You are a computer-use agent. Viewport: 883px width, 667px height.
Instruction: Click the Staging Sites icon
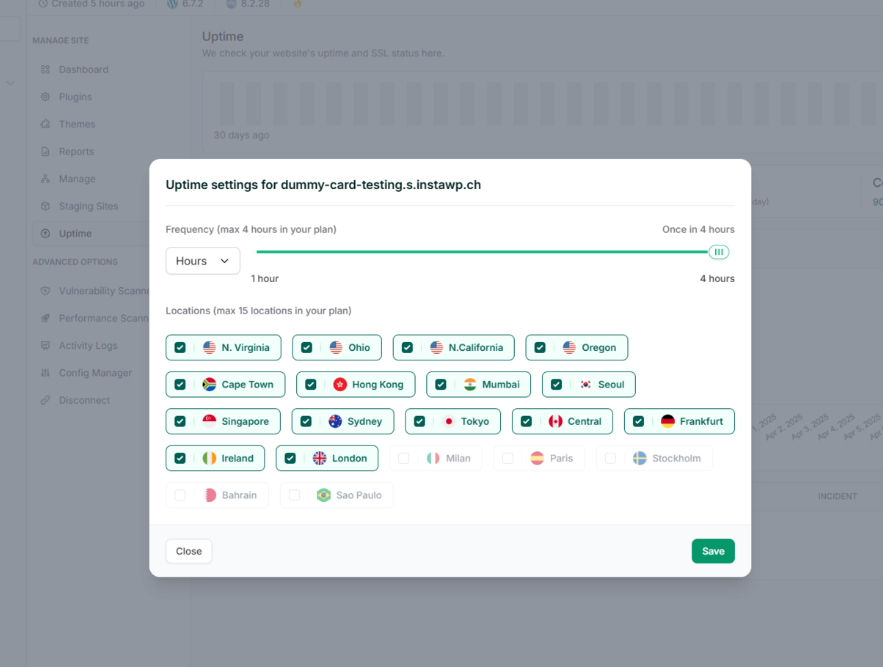tap(46, 206)
